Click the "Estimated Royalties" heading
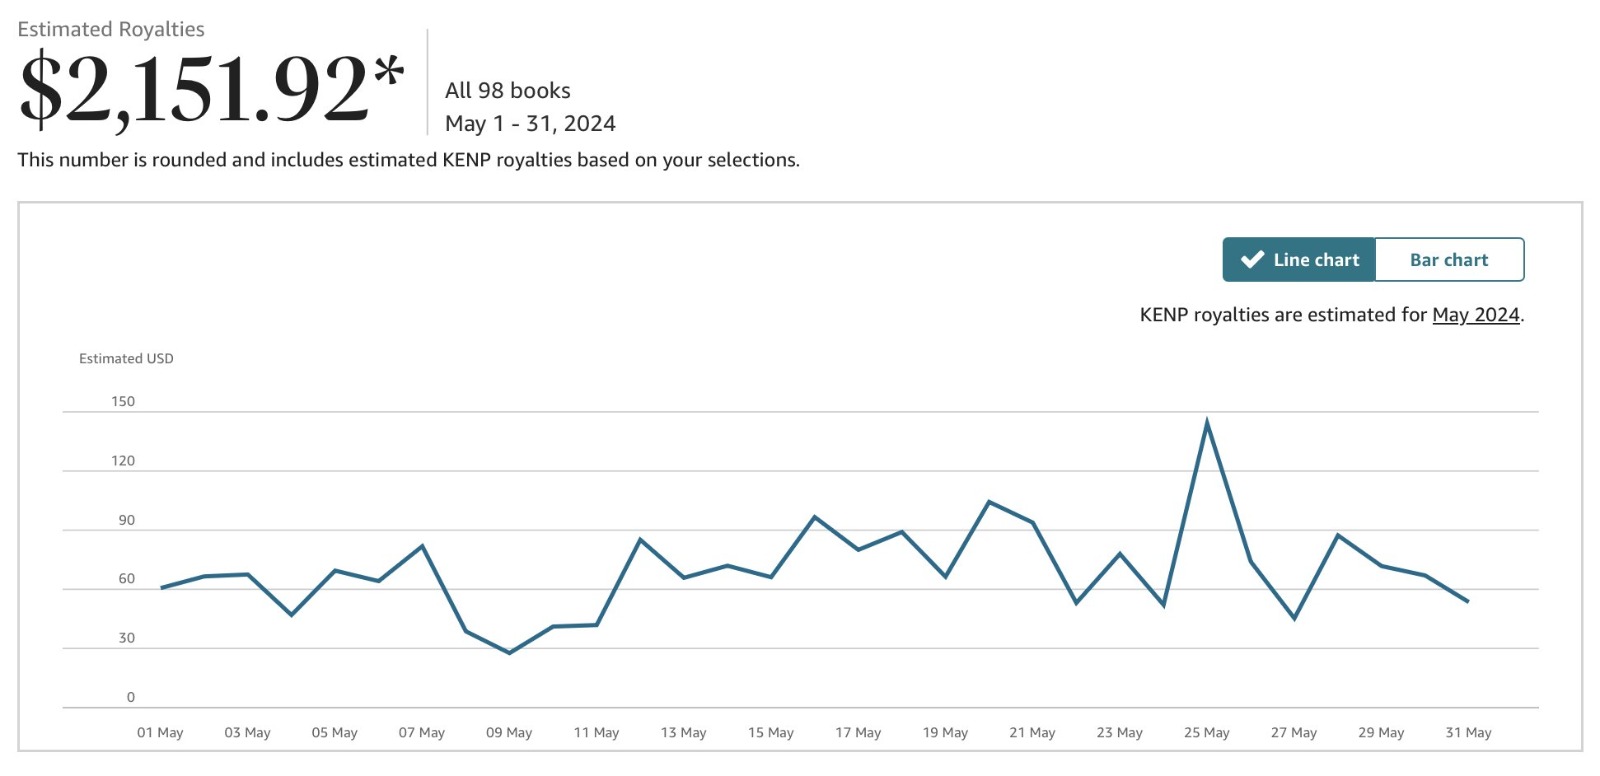 pyautogui.click(x=111, y=29)
